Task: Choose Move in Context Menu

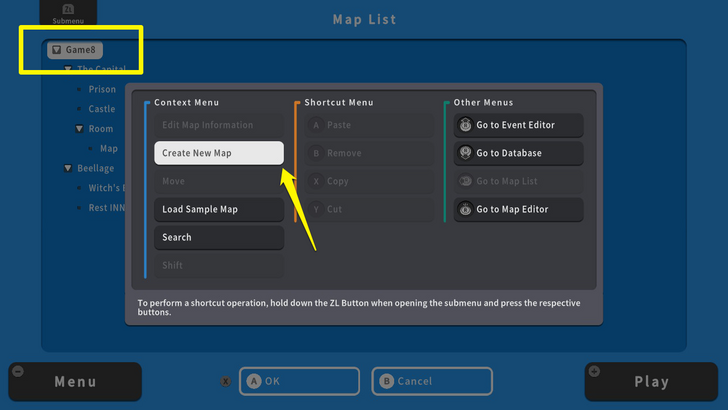Action: [219, 181]
